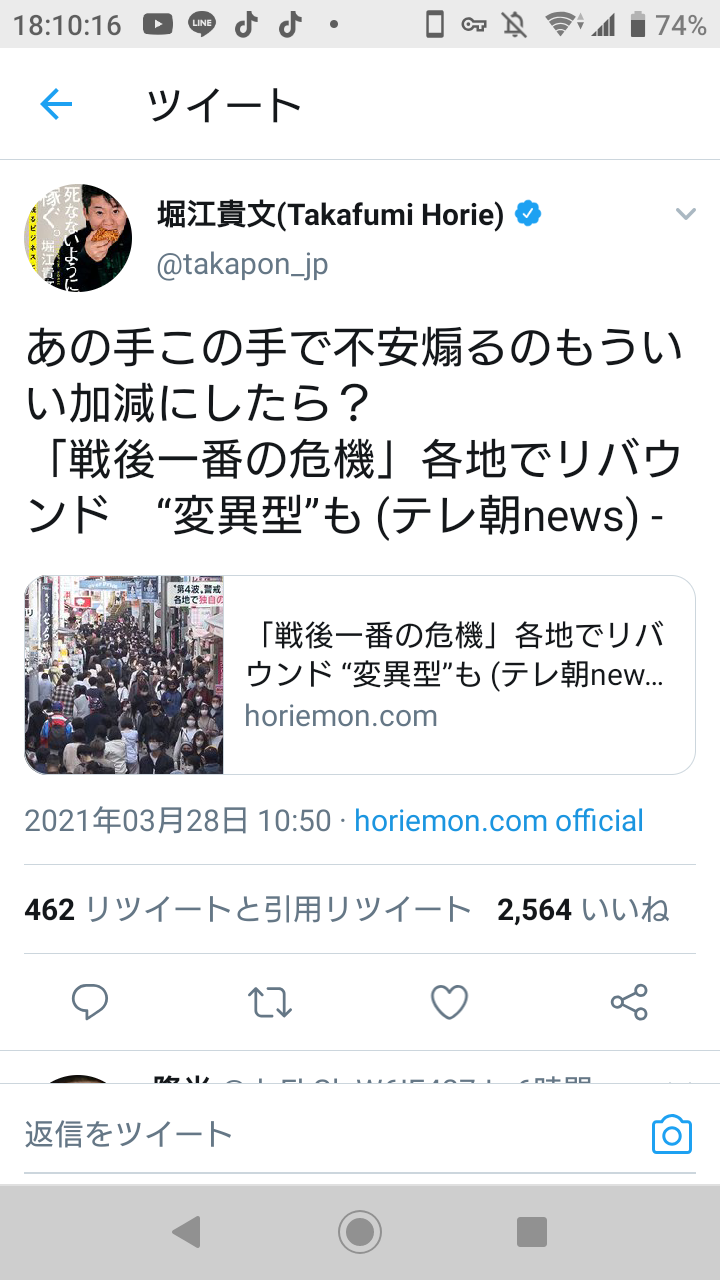Open the crowded street article thumbnail
This screenshot has height=1280, width=720.
click(x=124, y=675)
